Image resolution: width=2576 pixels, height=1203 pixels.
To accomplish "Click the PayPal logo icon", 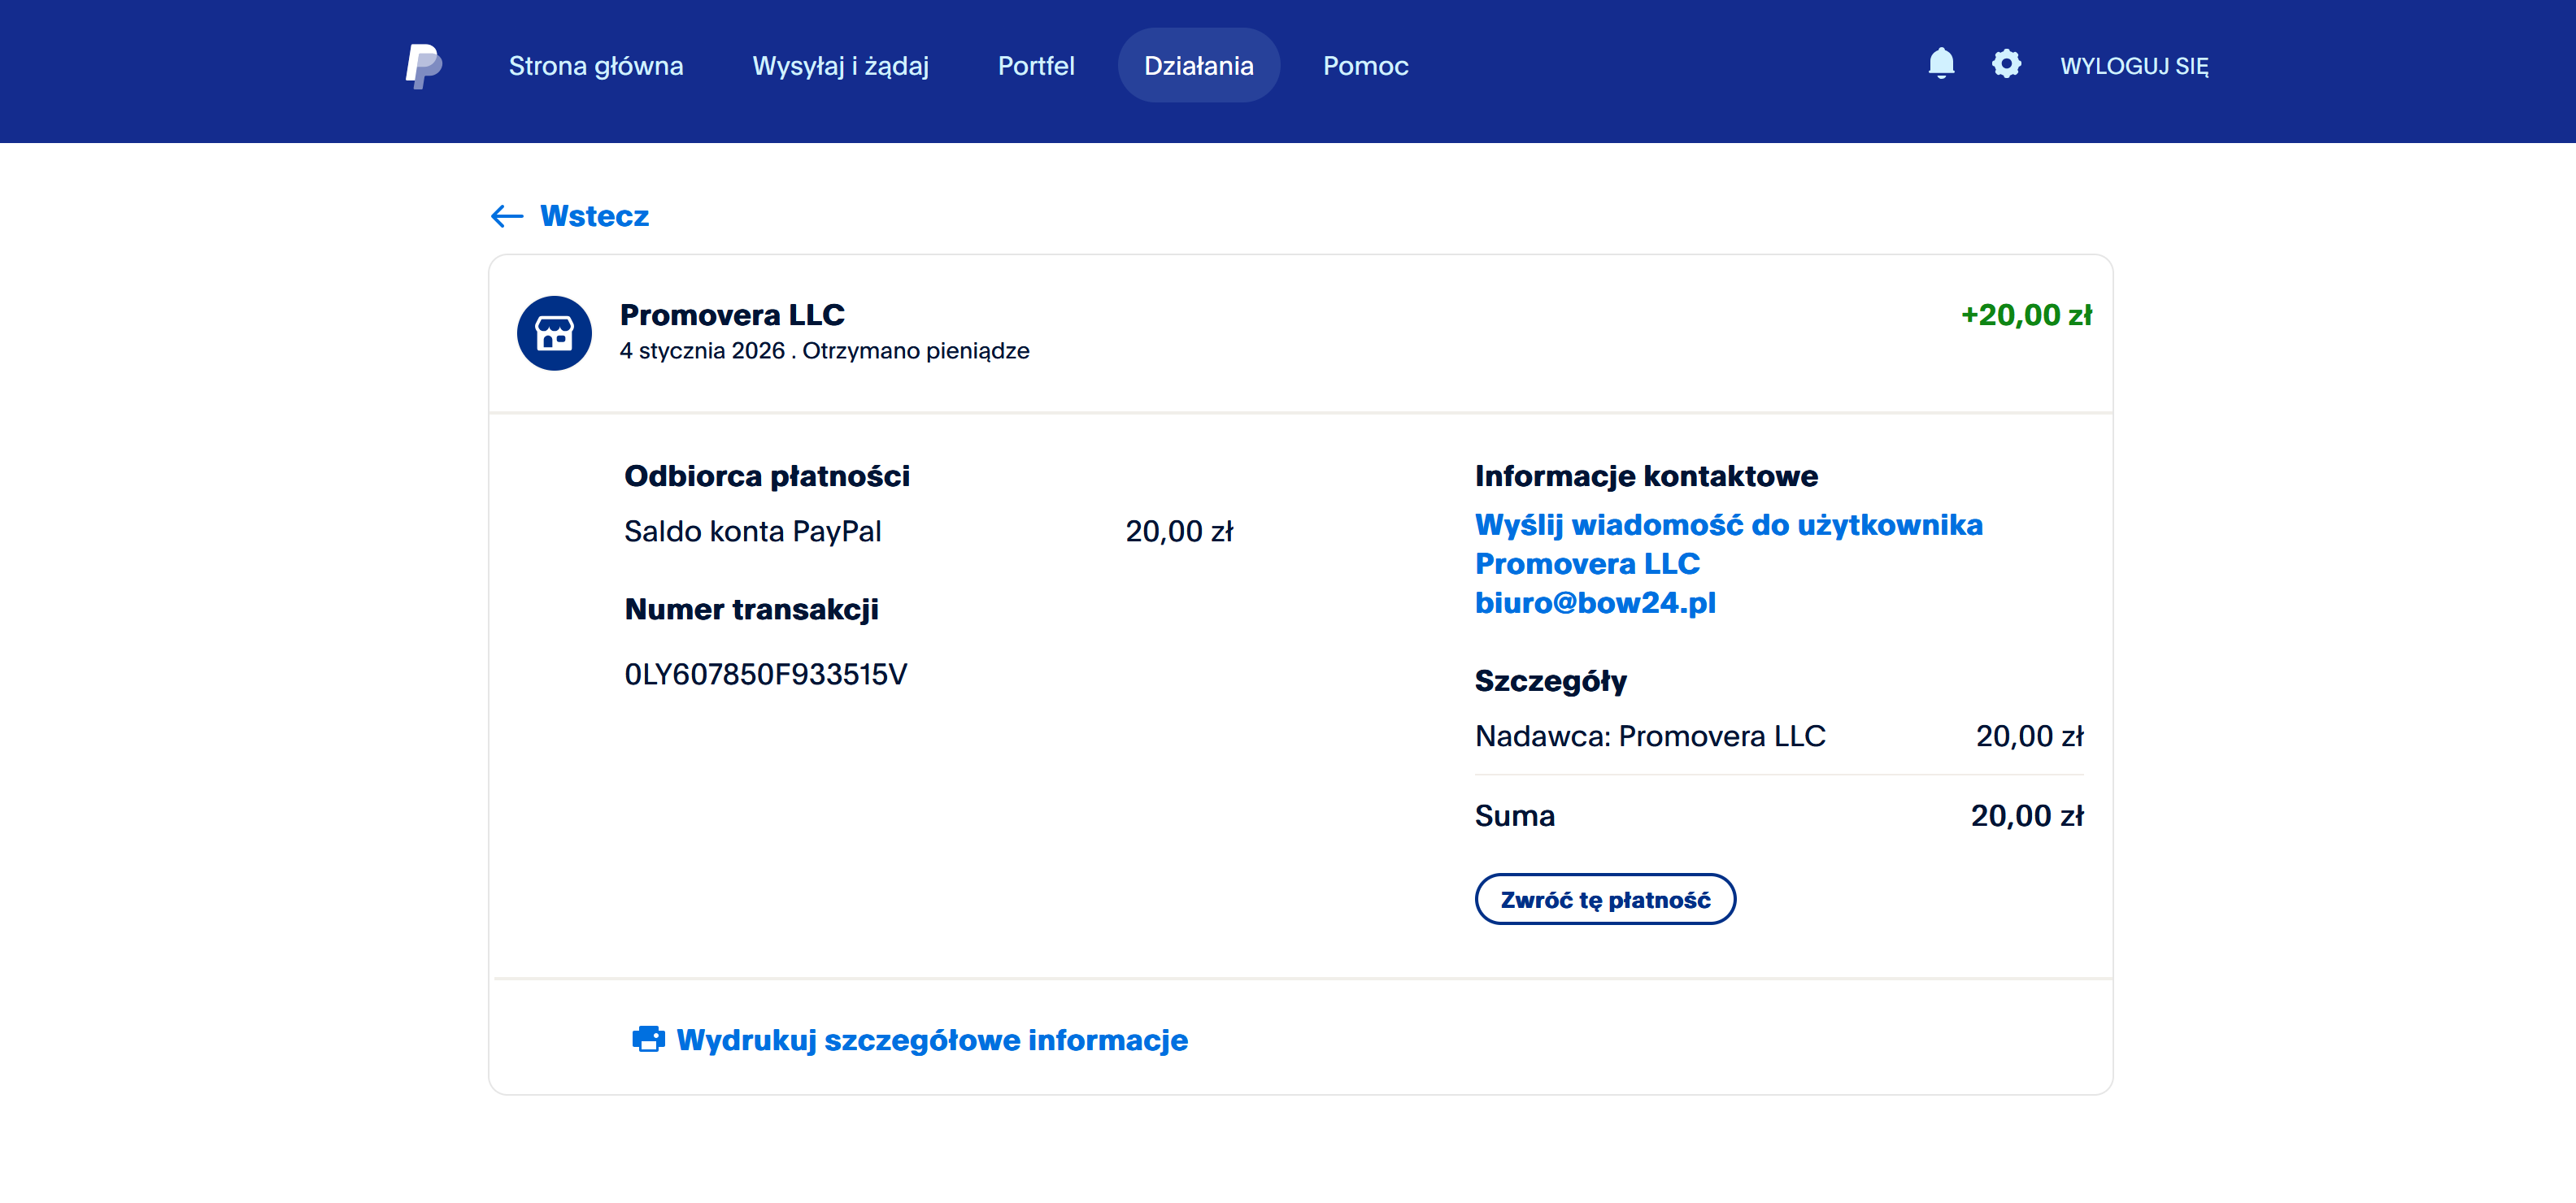I will [423, 66].
